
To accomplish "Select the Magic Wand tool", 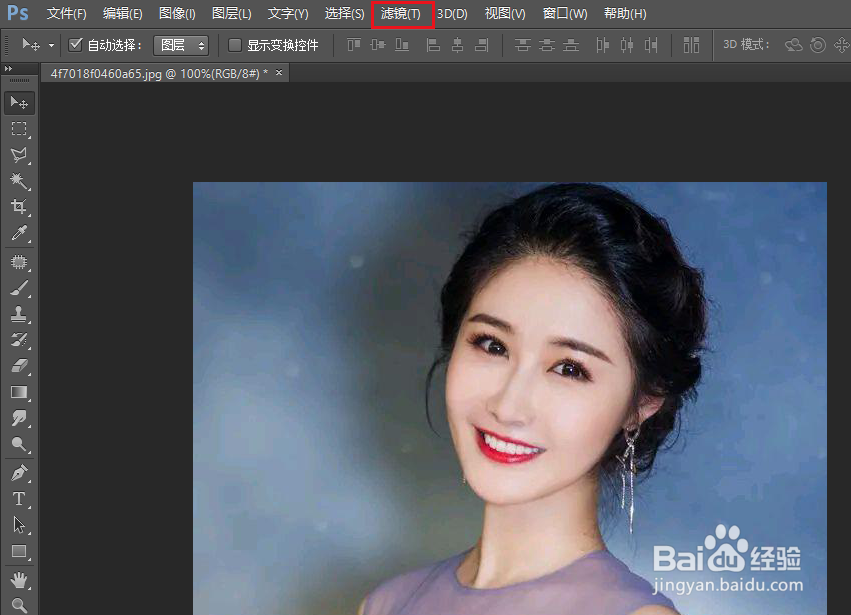I will click(20, 181).
